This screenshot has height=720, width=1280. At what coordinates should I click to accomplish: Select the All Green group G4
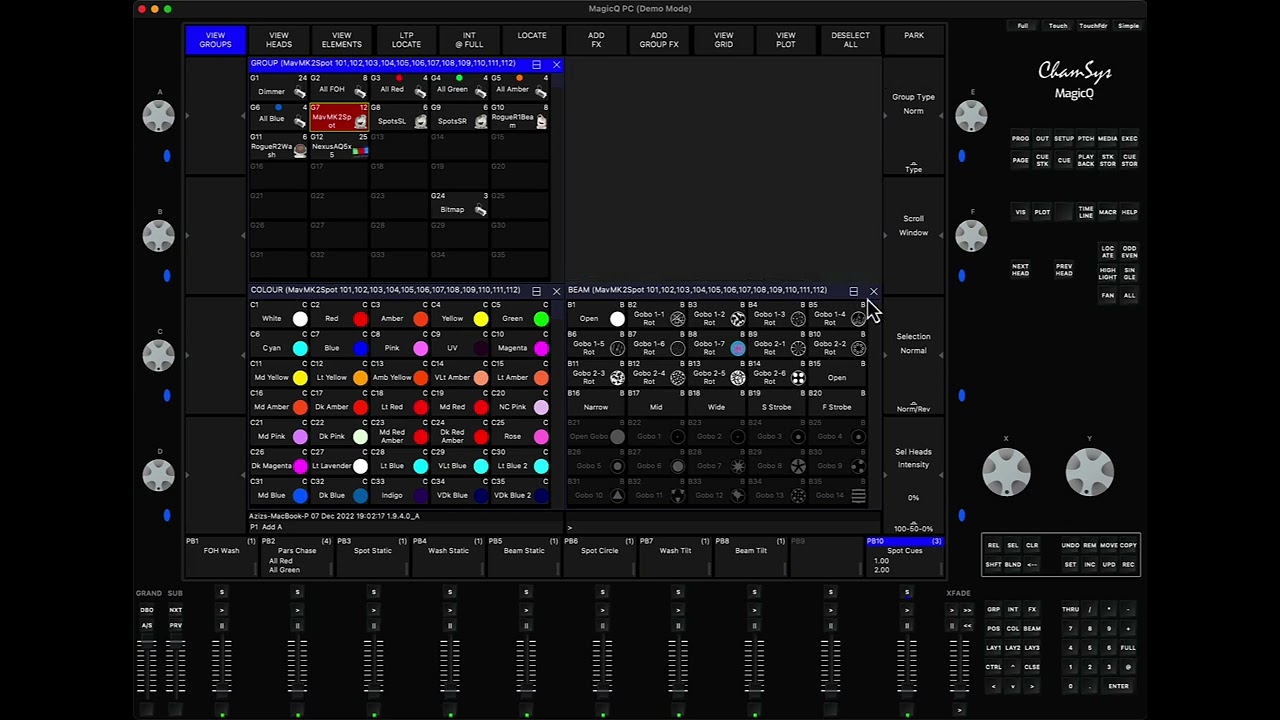click(459, 87)
